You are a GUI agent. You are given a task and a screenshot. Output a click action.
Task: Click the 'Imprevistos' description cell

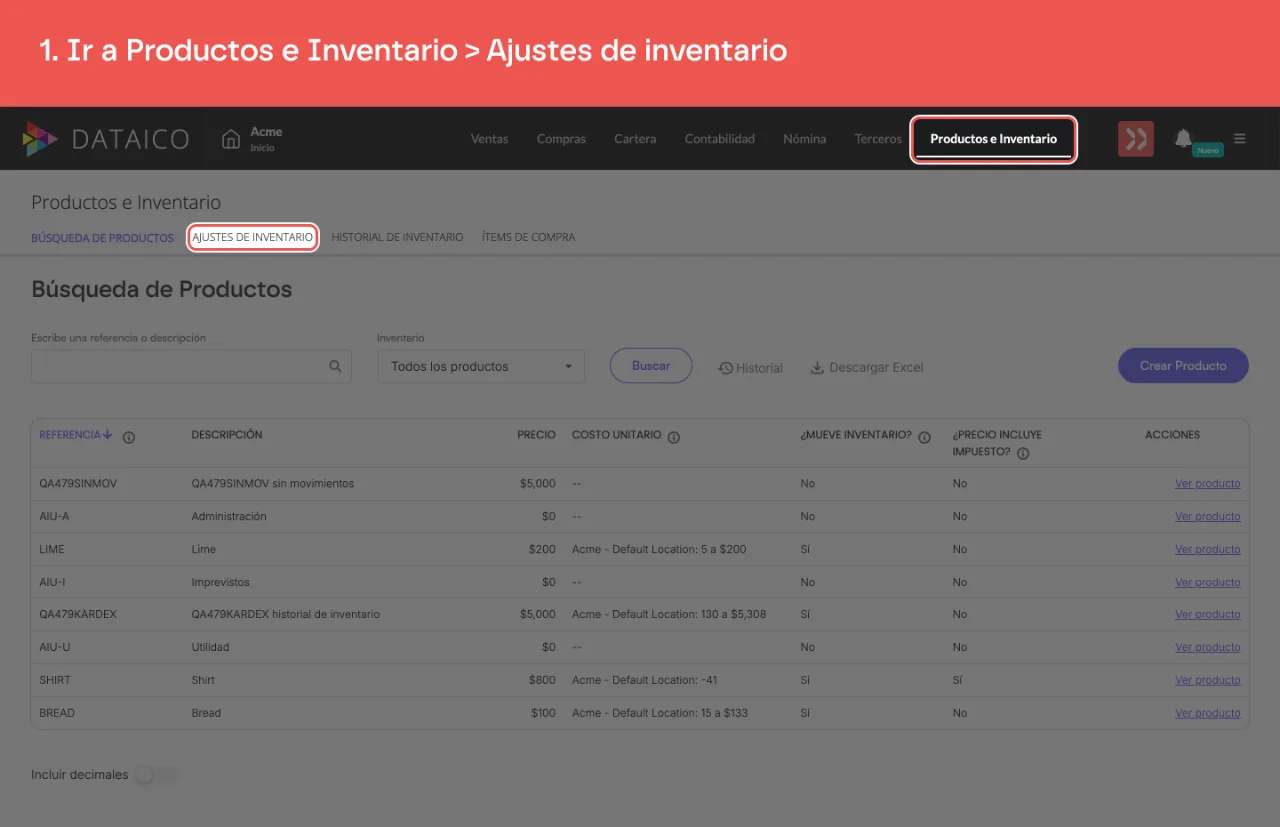tap(221, 582)
